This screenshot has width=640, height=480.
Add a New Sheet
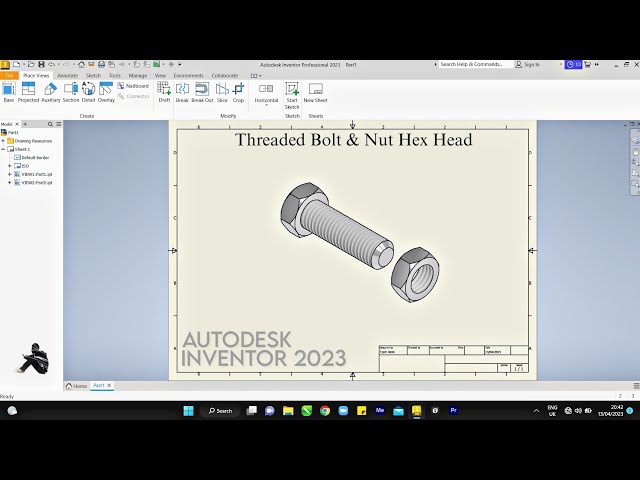click(315, 92)
